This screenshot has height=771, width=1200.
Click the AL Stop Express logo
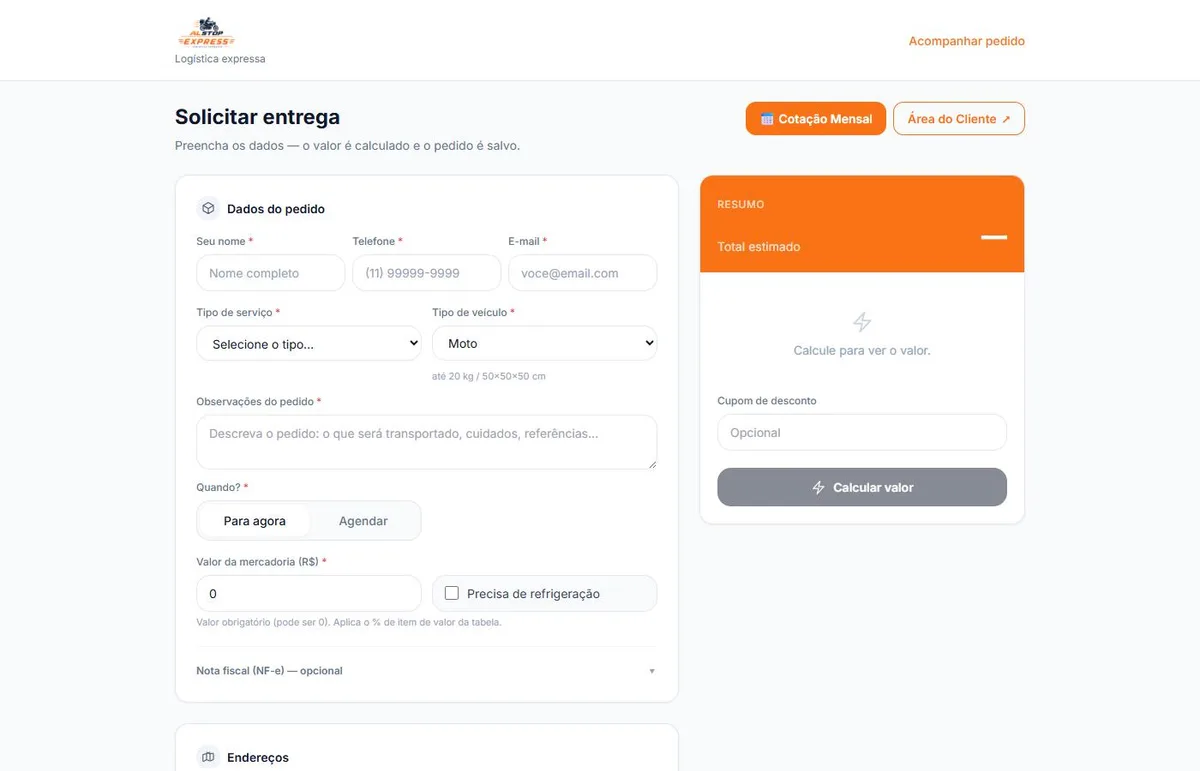click(206, 33)
